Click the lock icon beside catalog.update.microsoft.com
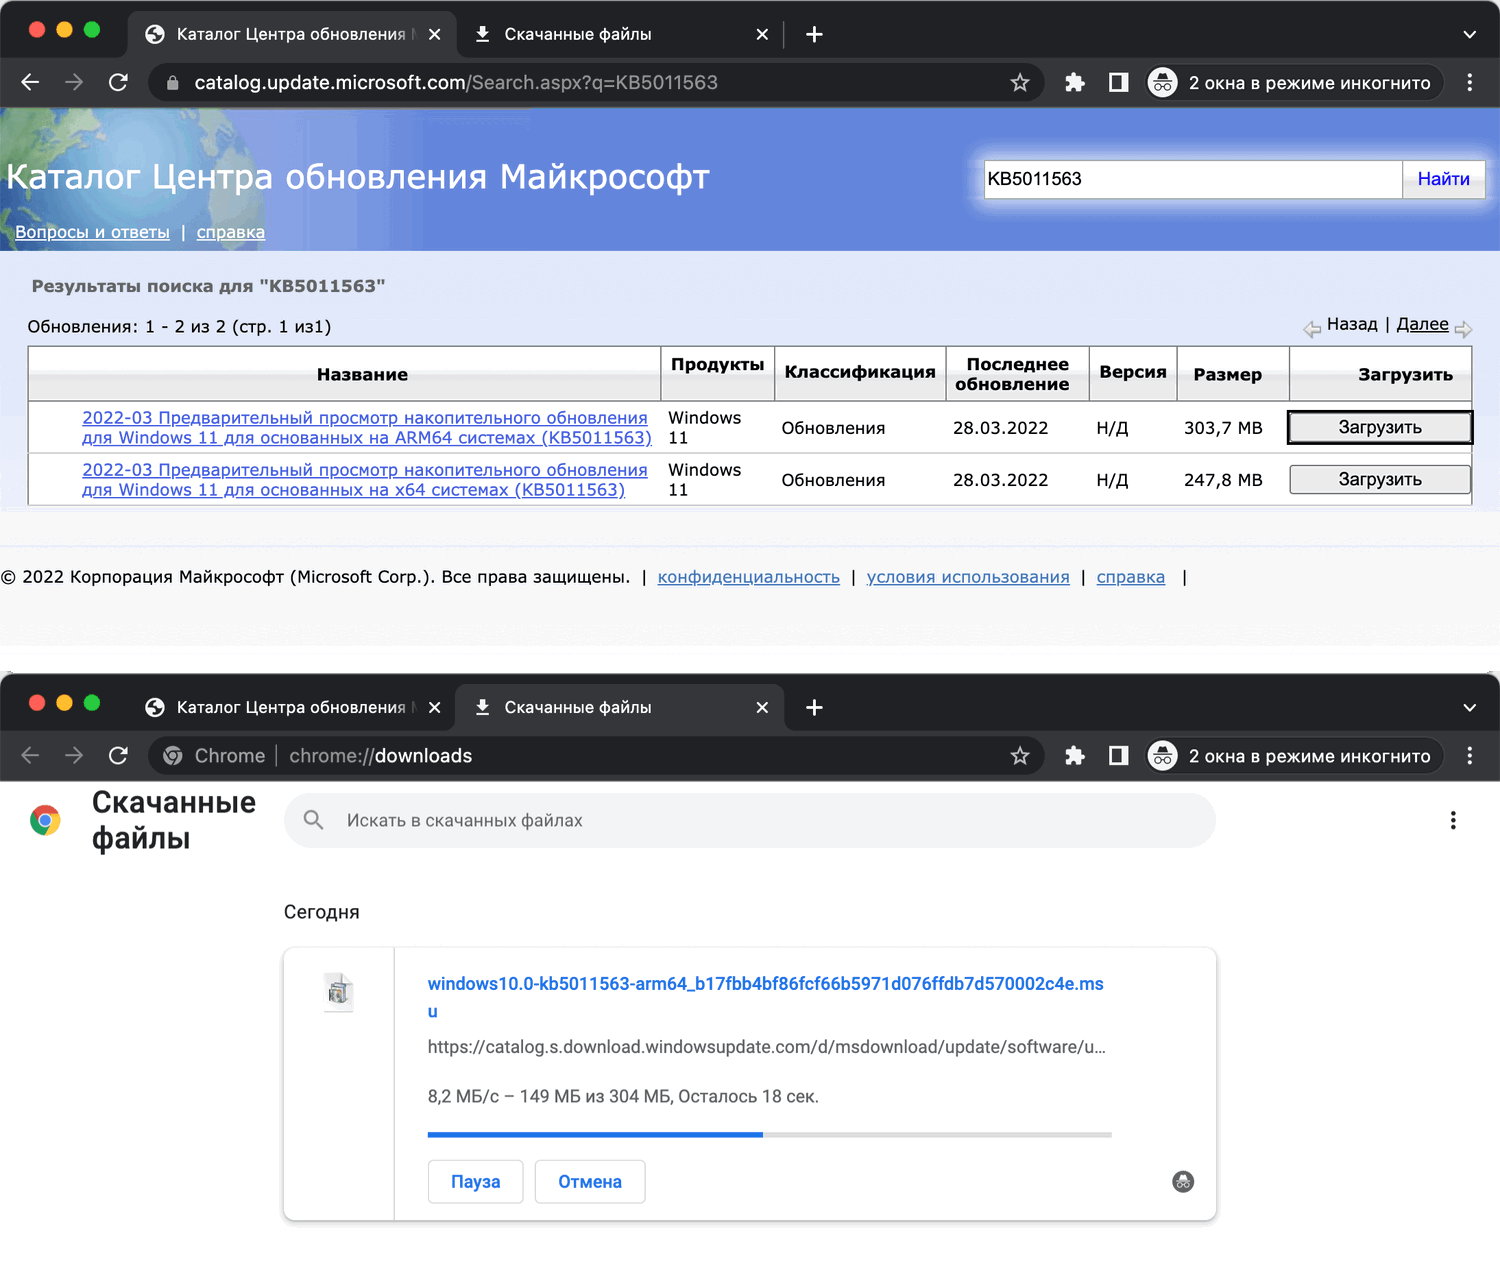The height and width of the screenshot is (1286, 1500). coord(172,82)
